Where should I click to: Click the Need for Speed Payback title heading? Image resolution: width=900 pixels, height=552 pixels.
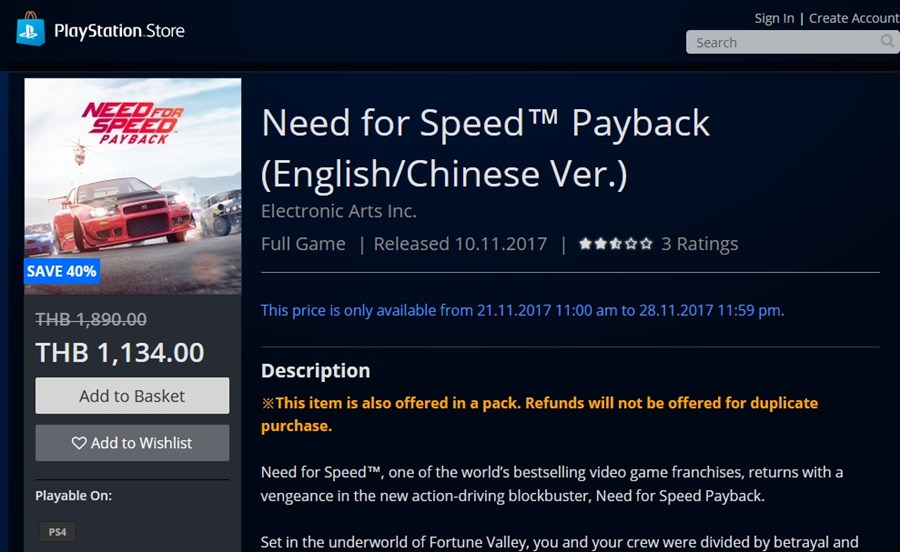486,148
